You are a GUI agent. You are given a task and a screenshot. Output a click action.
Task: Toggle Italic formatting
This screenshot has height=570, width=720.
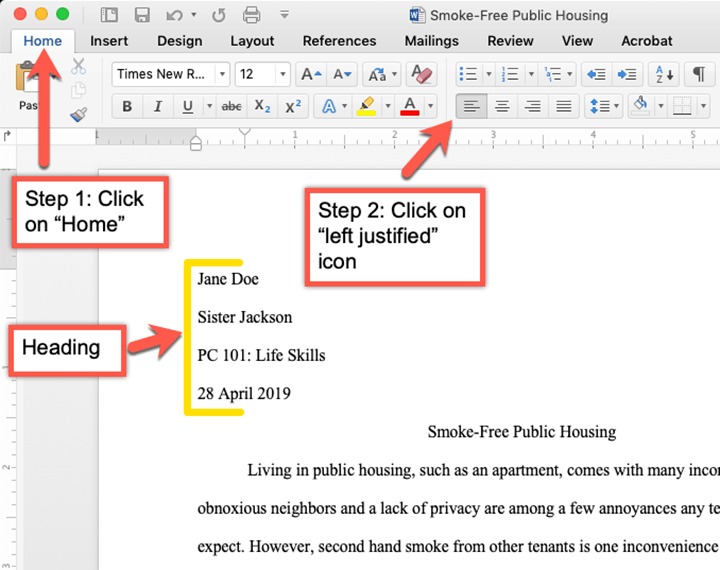(x=158, y=107)
